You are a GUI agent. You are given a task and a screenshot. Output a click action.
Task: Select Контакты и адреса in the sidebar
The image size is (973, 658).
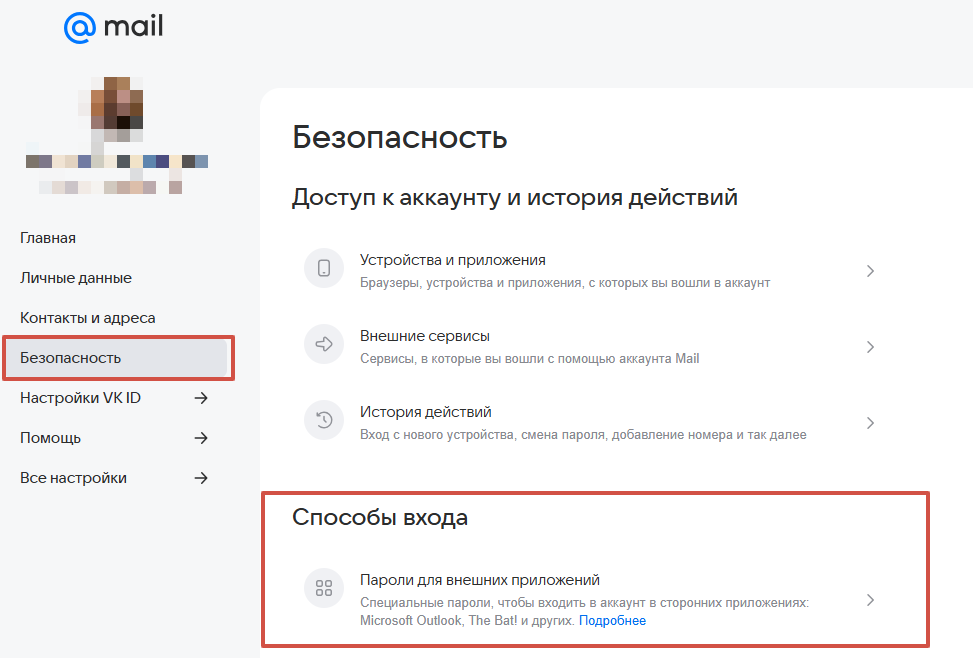tap(88, 318)
